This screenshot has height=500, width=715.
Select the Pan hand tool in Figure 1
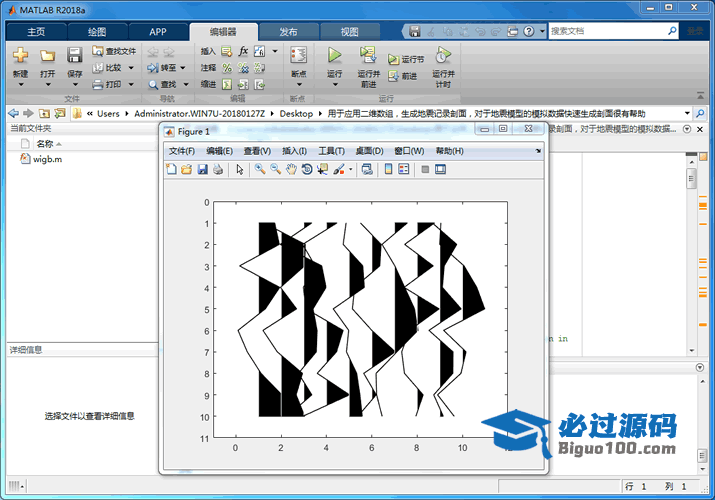tap(291, 170)
